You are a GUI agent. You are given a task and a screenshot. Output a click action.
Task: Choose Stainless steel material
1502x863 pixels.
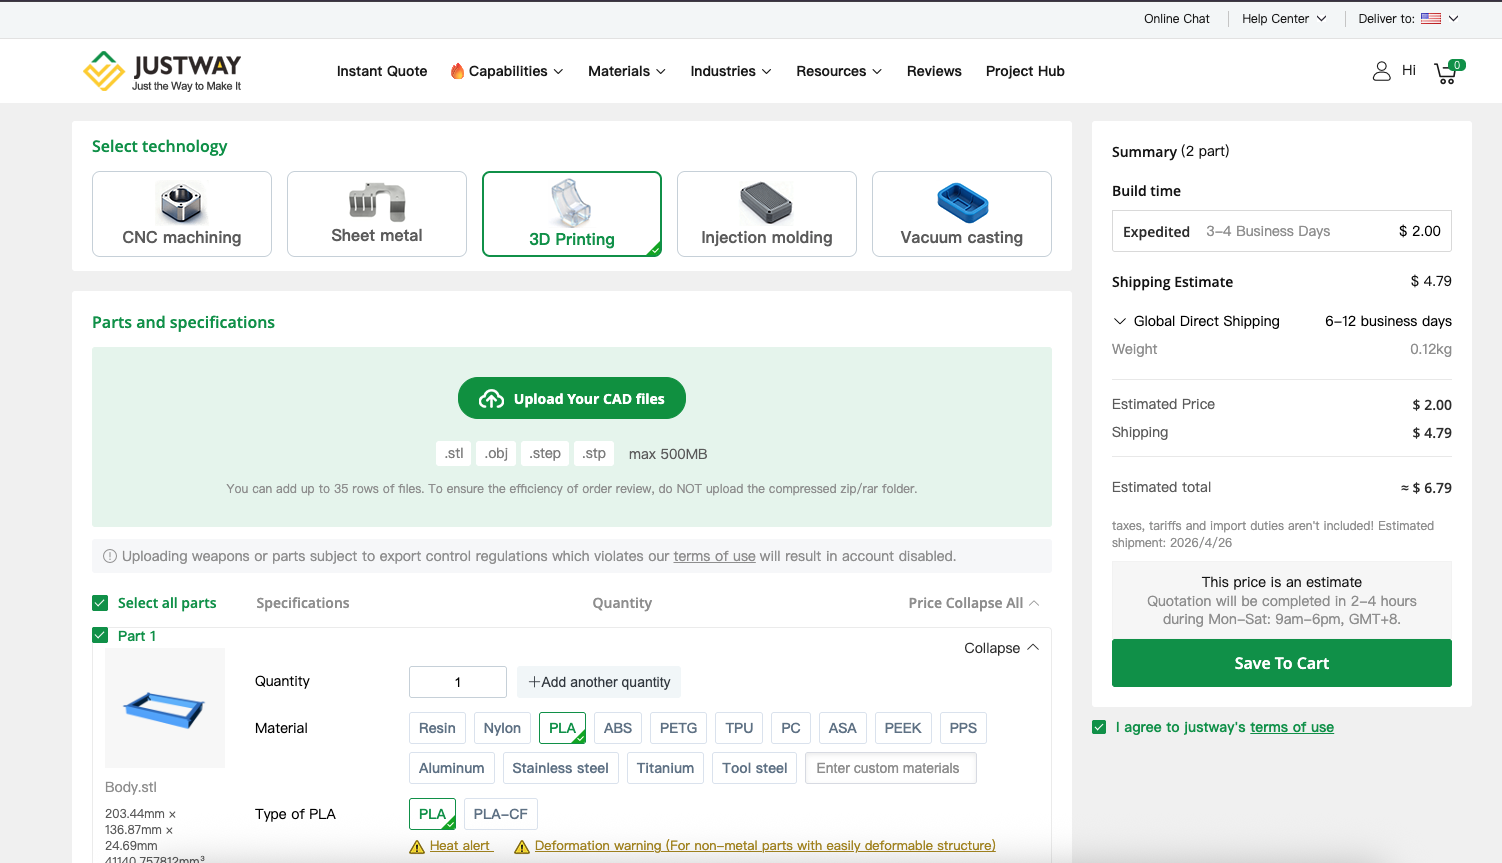pyautogui.click(x=560, y=768)
